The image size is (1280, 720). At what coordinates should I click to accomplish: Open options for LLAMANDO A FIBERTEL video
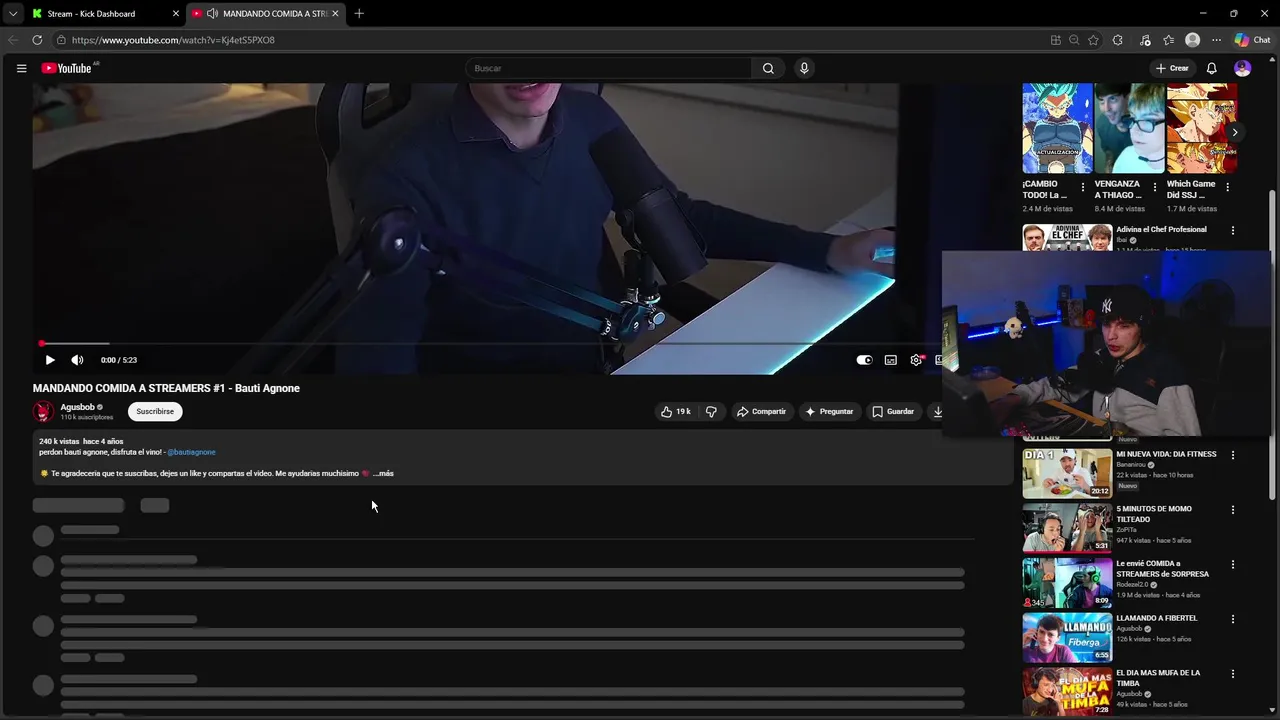[1232, 619]
